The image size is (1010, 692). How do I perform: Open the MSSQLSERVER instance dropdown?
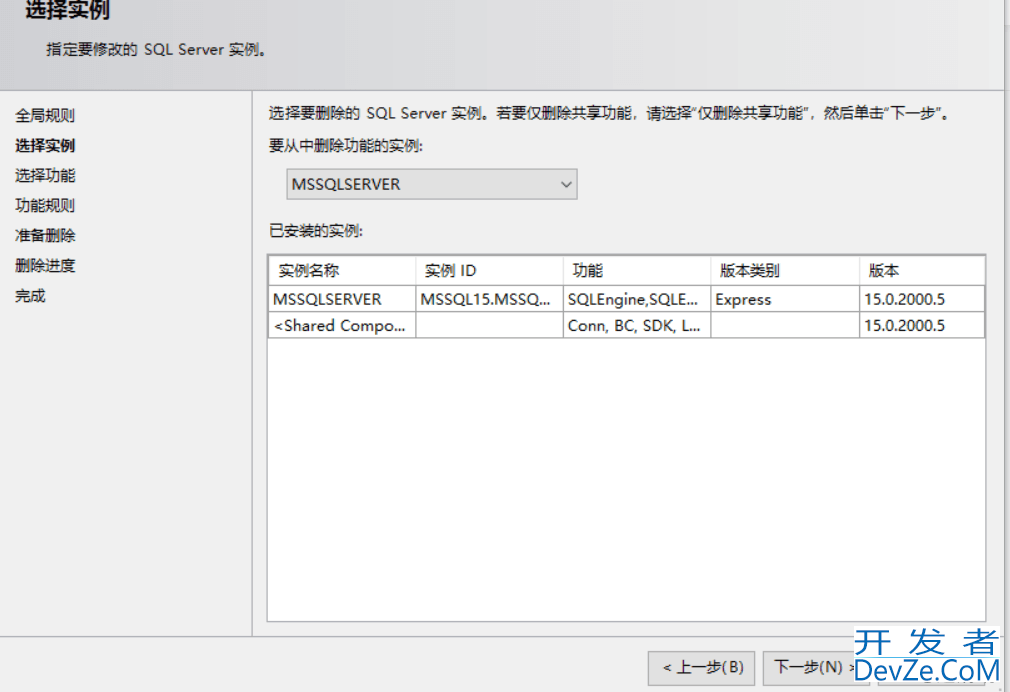pyautogui.click(x=432, y=184)
